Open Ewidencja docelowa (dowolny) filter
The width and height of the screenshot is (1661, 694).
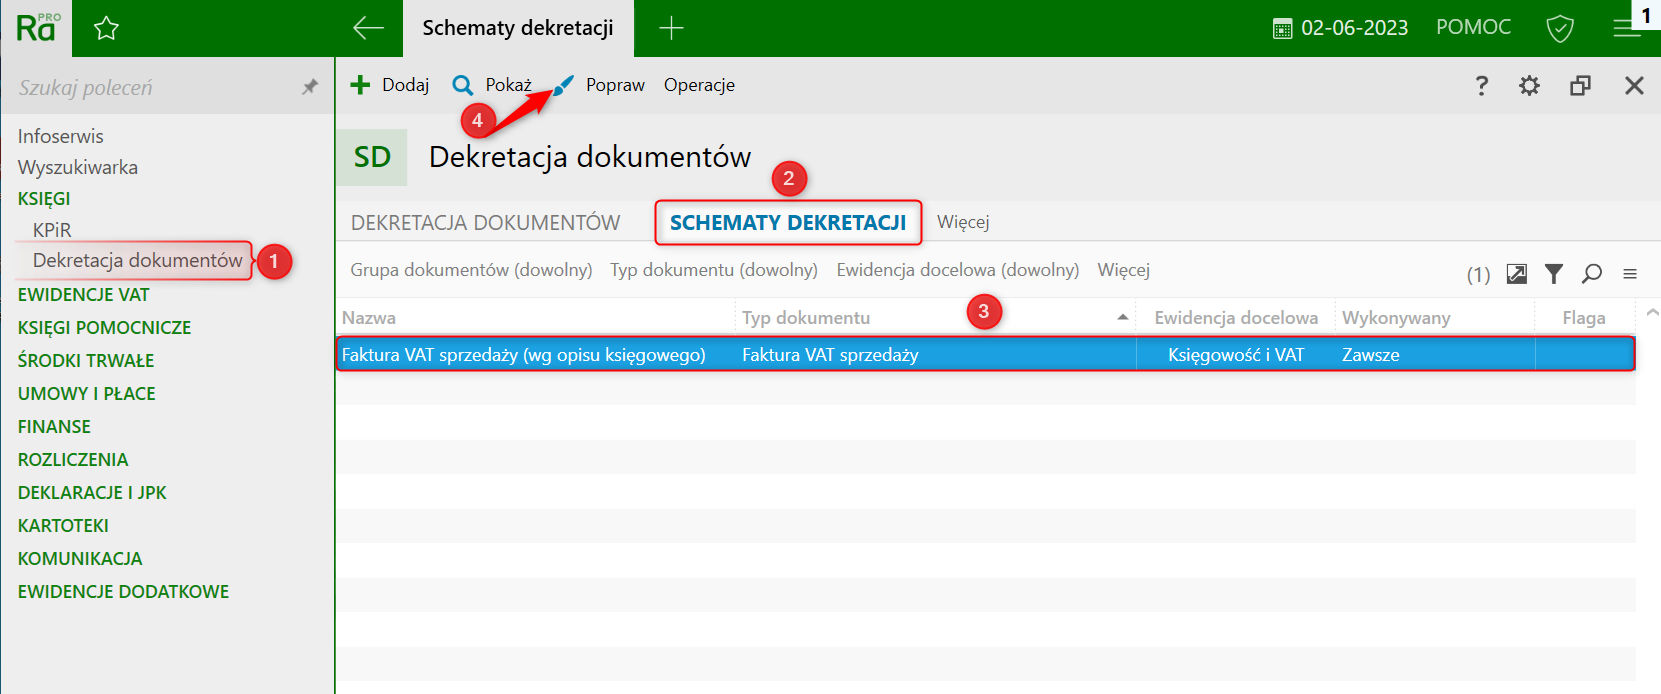(x=958, y=270)
